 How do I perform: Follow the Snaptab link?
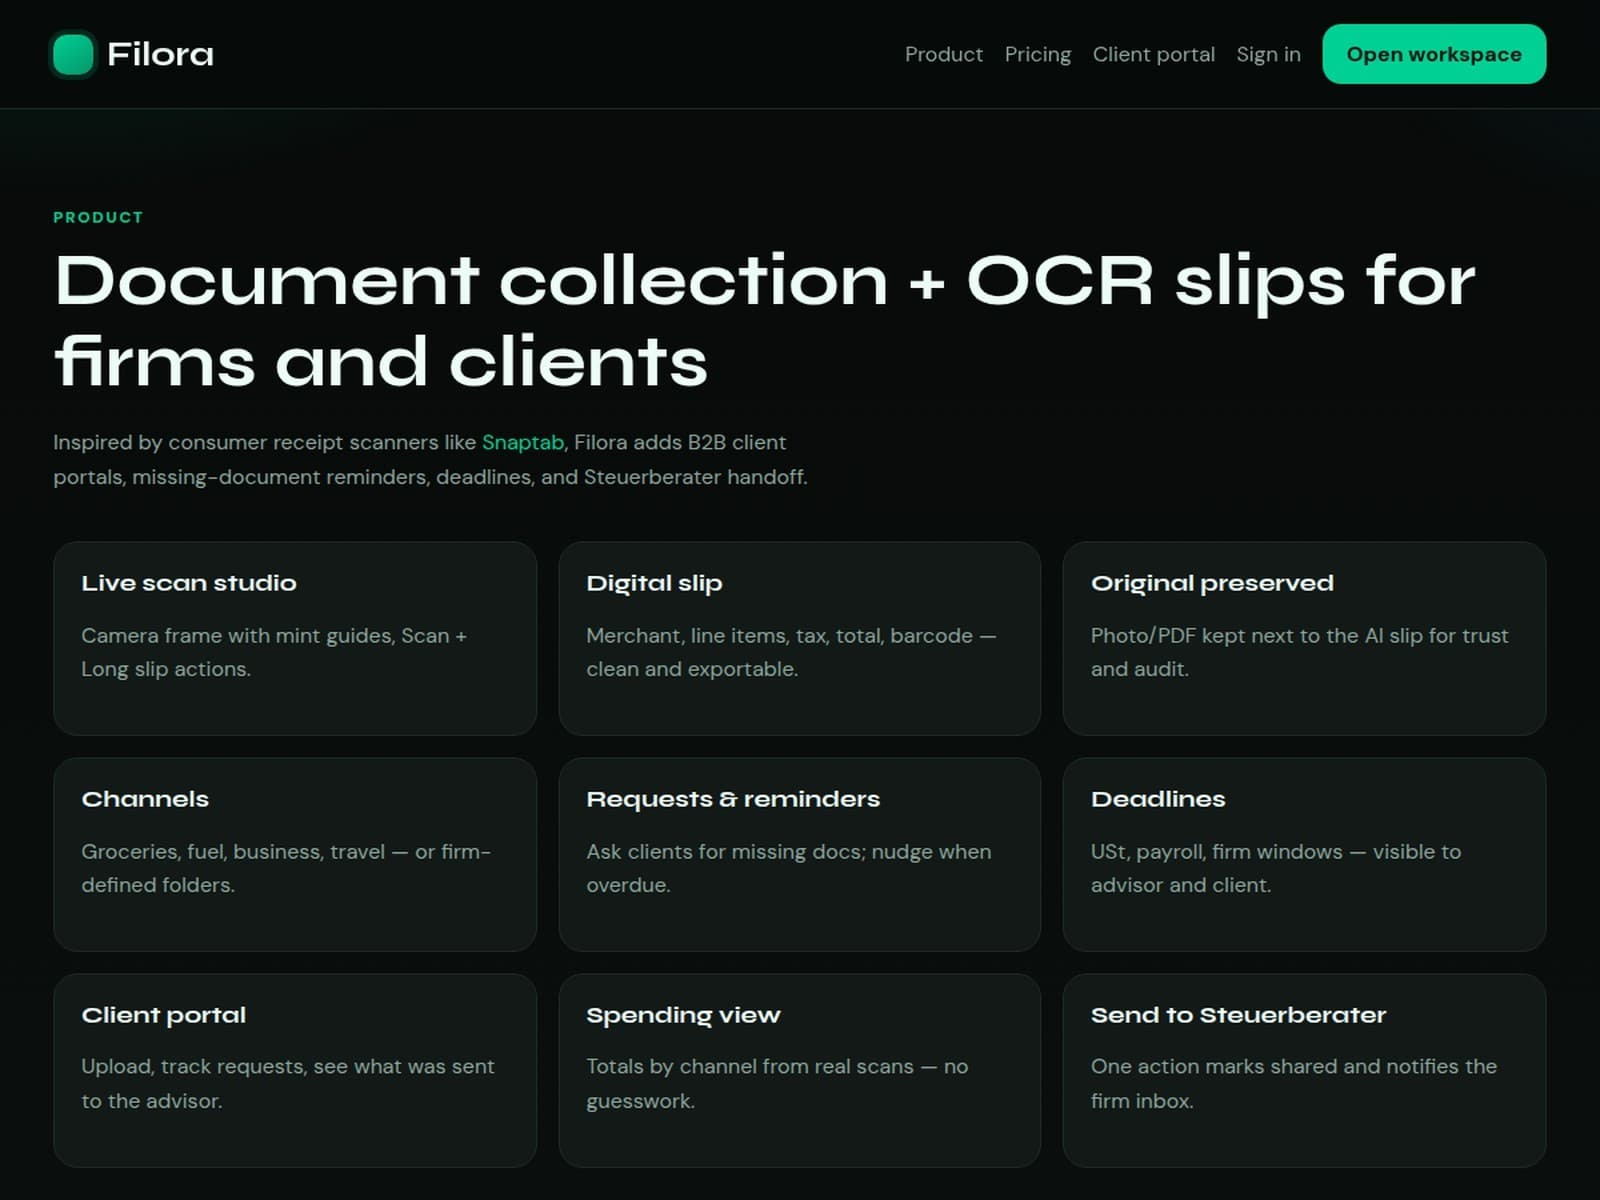click(x=523, y=442)
